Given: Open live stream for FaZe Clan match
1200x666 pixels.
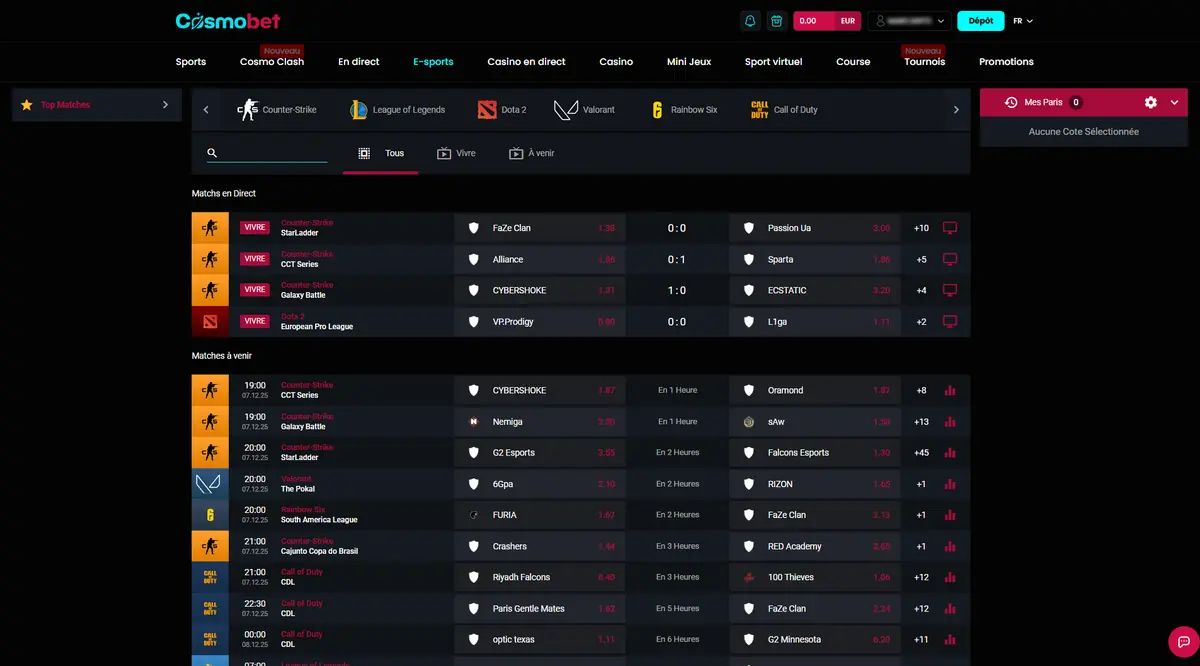Looking at the screenshot, I should pos(950,228).
